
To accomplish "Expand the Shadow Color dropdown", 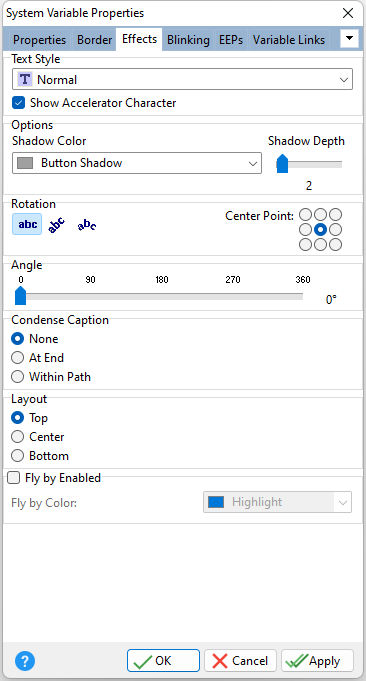I will 137,163.
